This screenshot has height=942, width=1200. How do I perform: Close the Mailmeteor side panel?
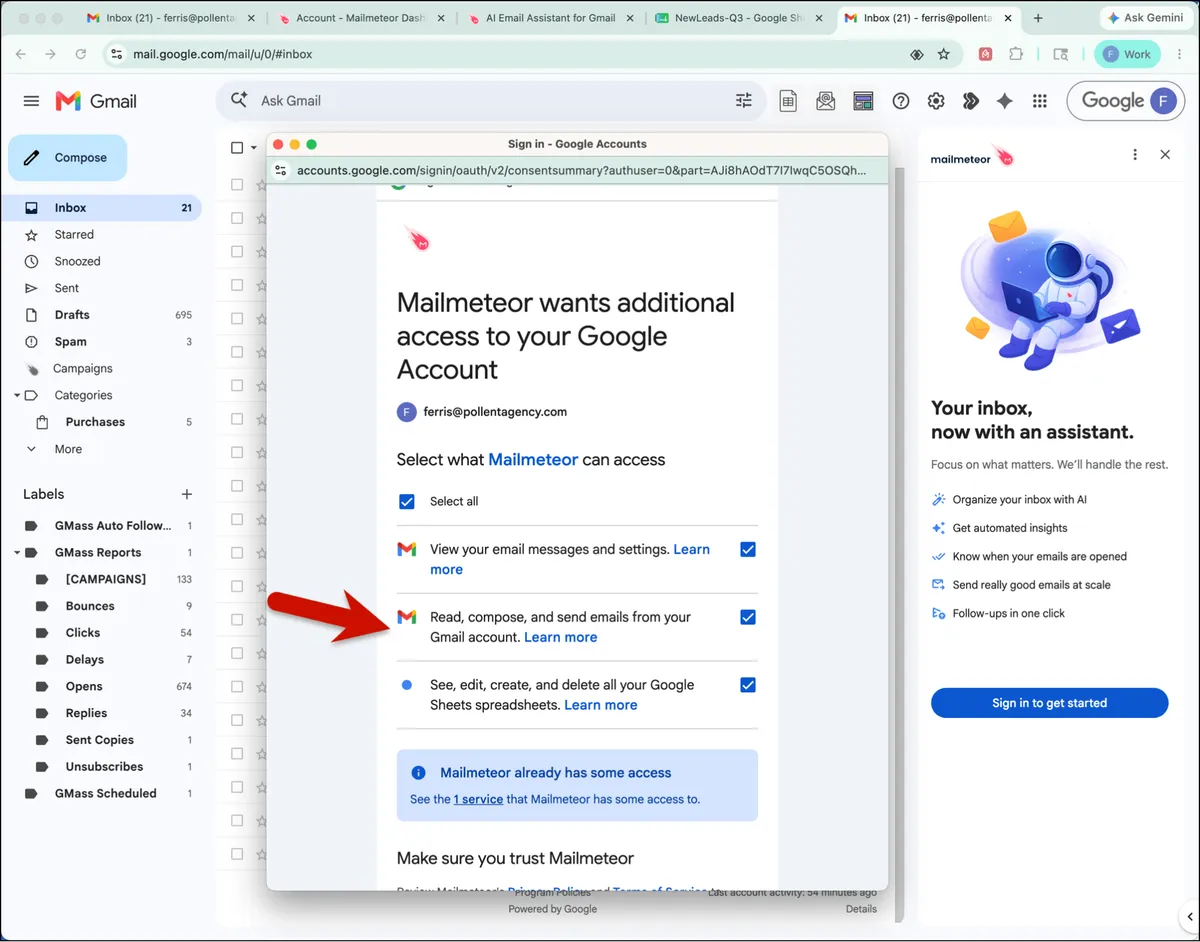coord(1165,154)
